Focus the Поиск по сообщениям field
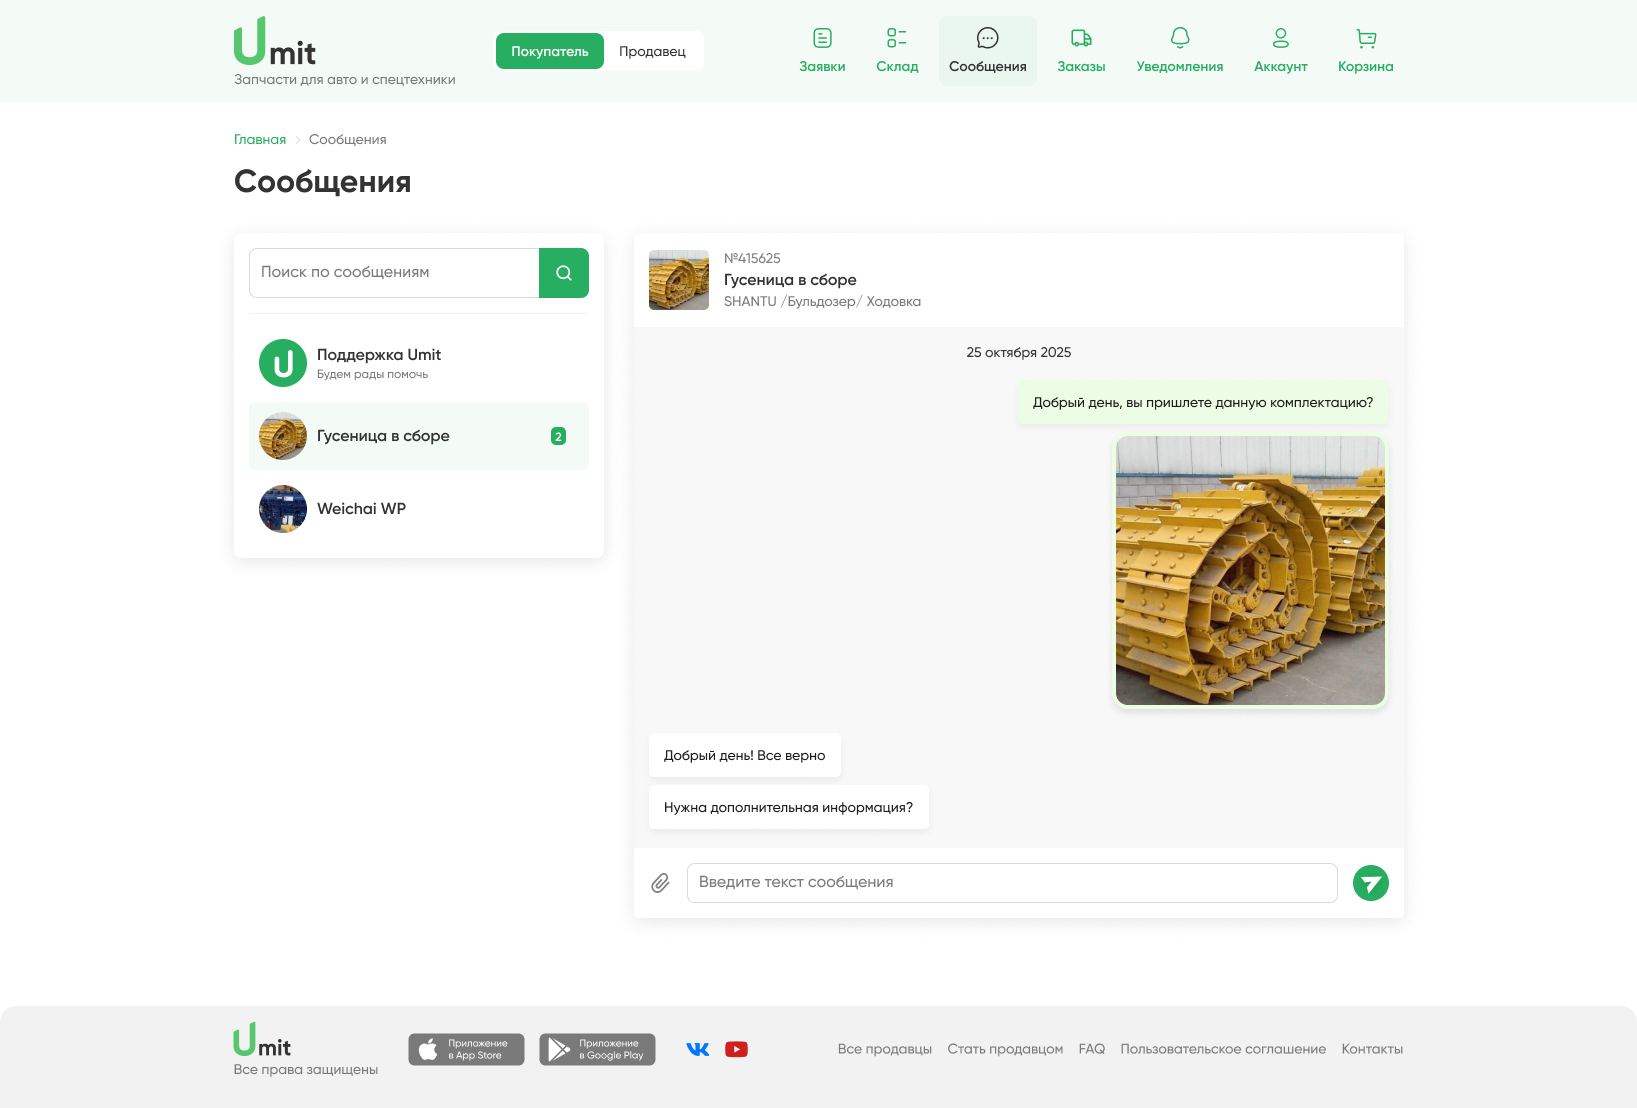Image resolution: width=1637 pixels, height=1108 pixels. (x=394, y=273)
